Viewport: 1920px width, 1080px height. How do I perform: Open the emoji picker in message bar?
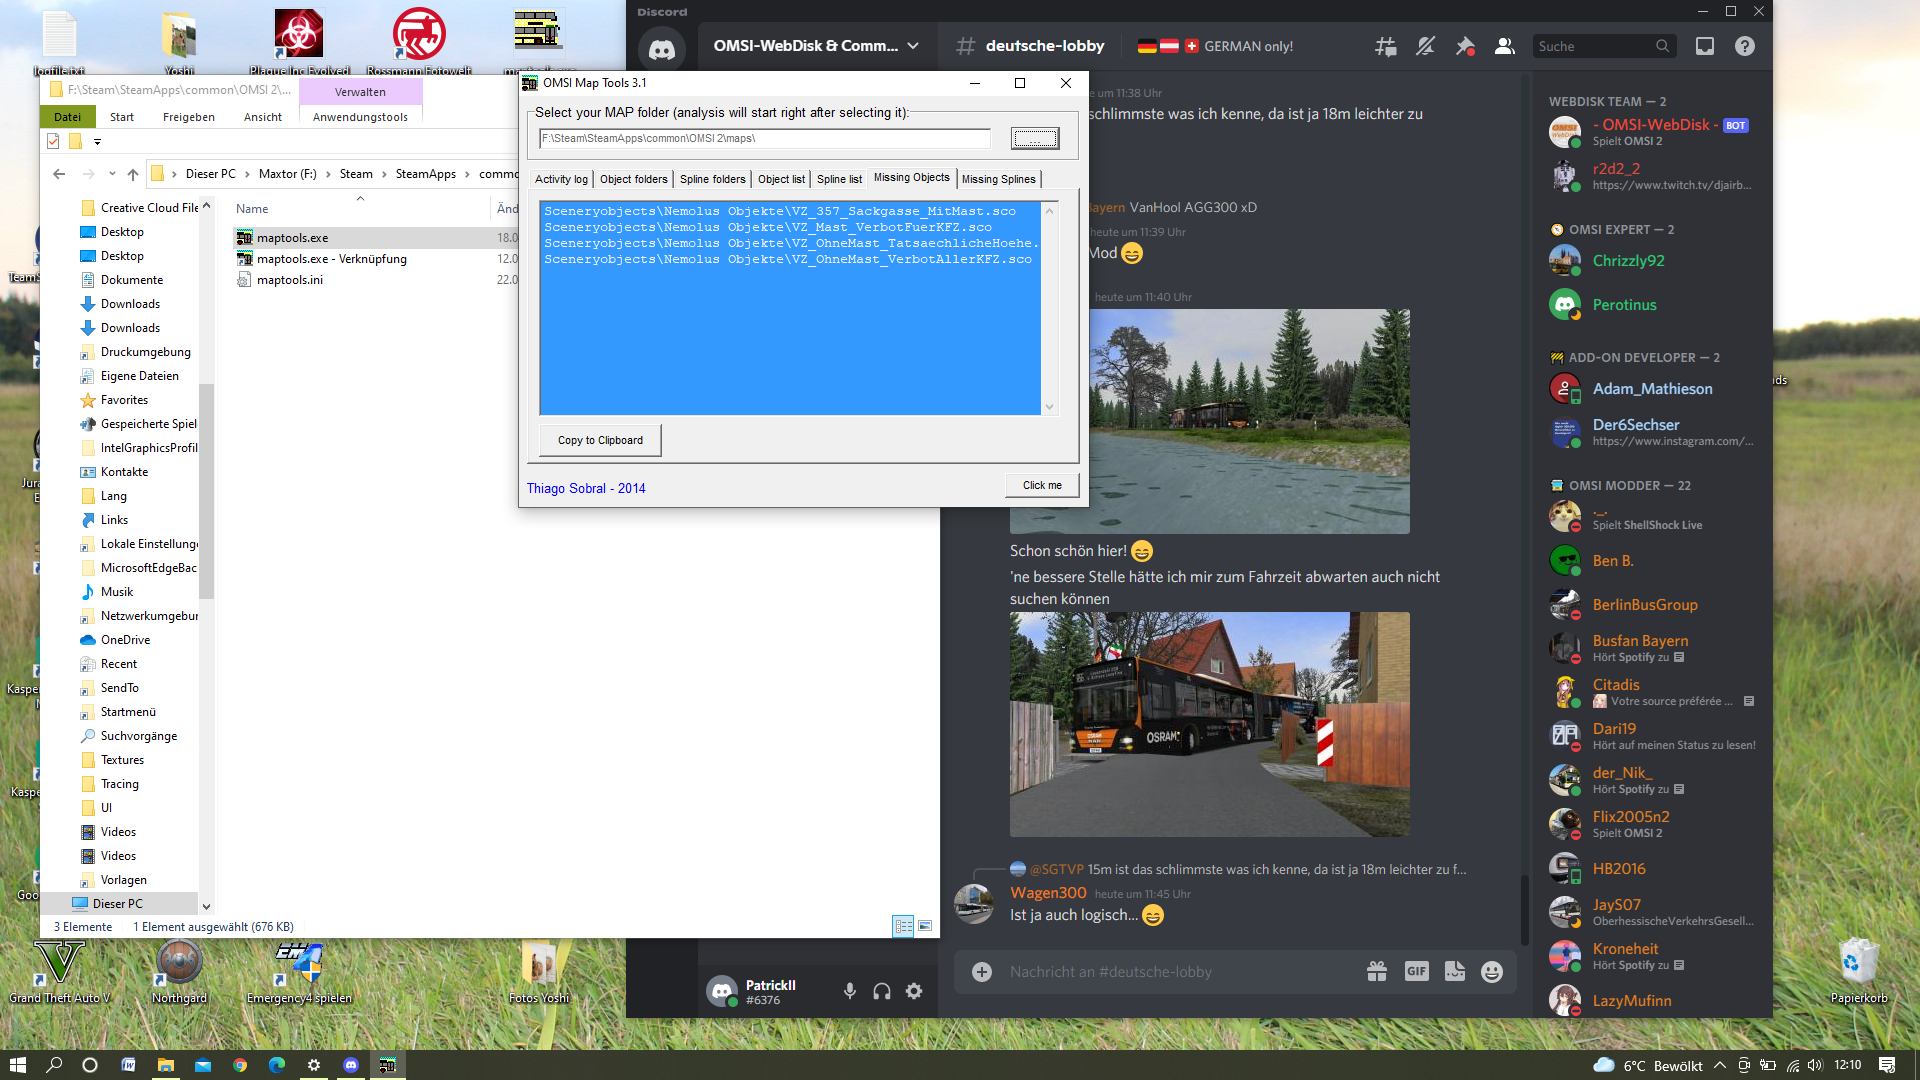[1491, 972]
